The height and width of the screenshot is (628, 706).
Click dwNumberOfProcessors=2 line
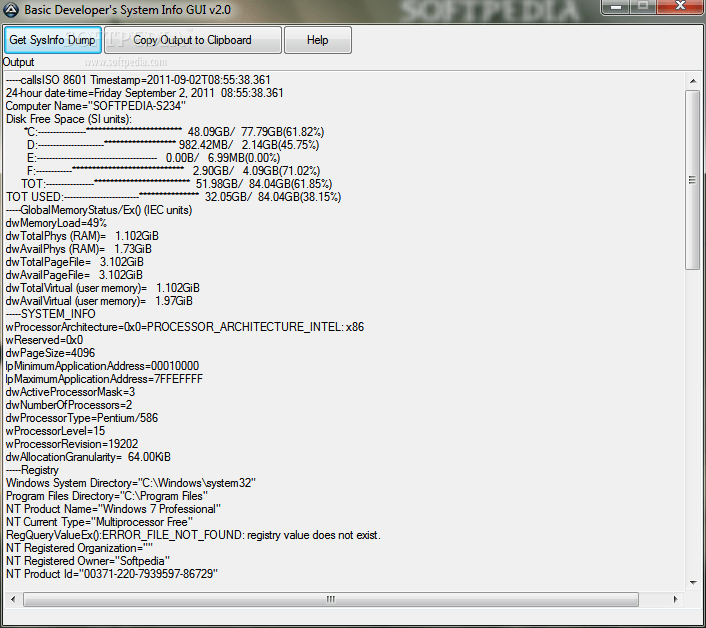point(69,405)
